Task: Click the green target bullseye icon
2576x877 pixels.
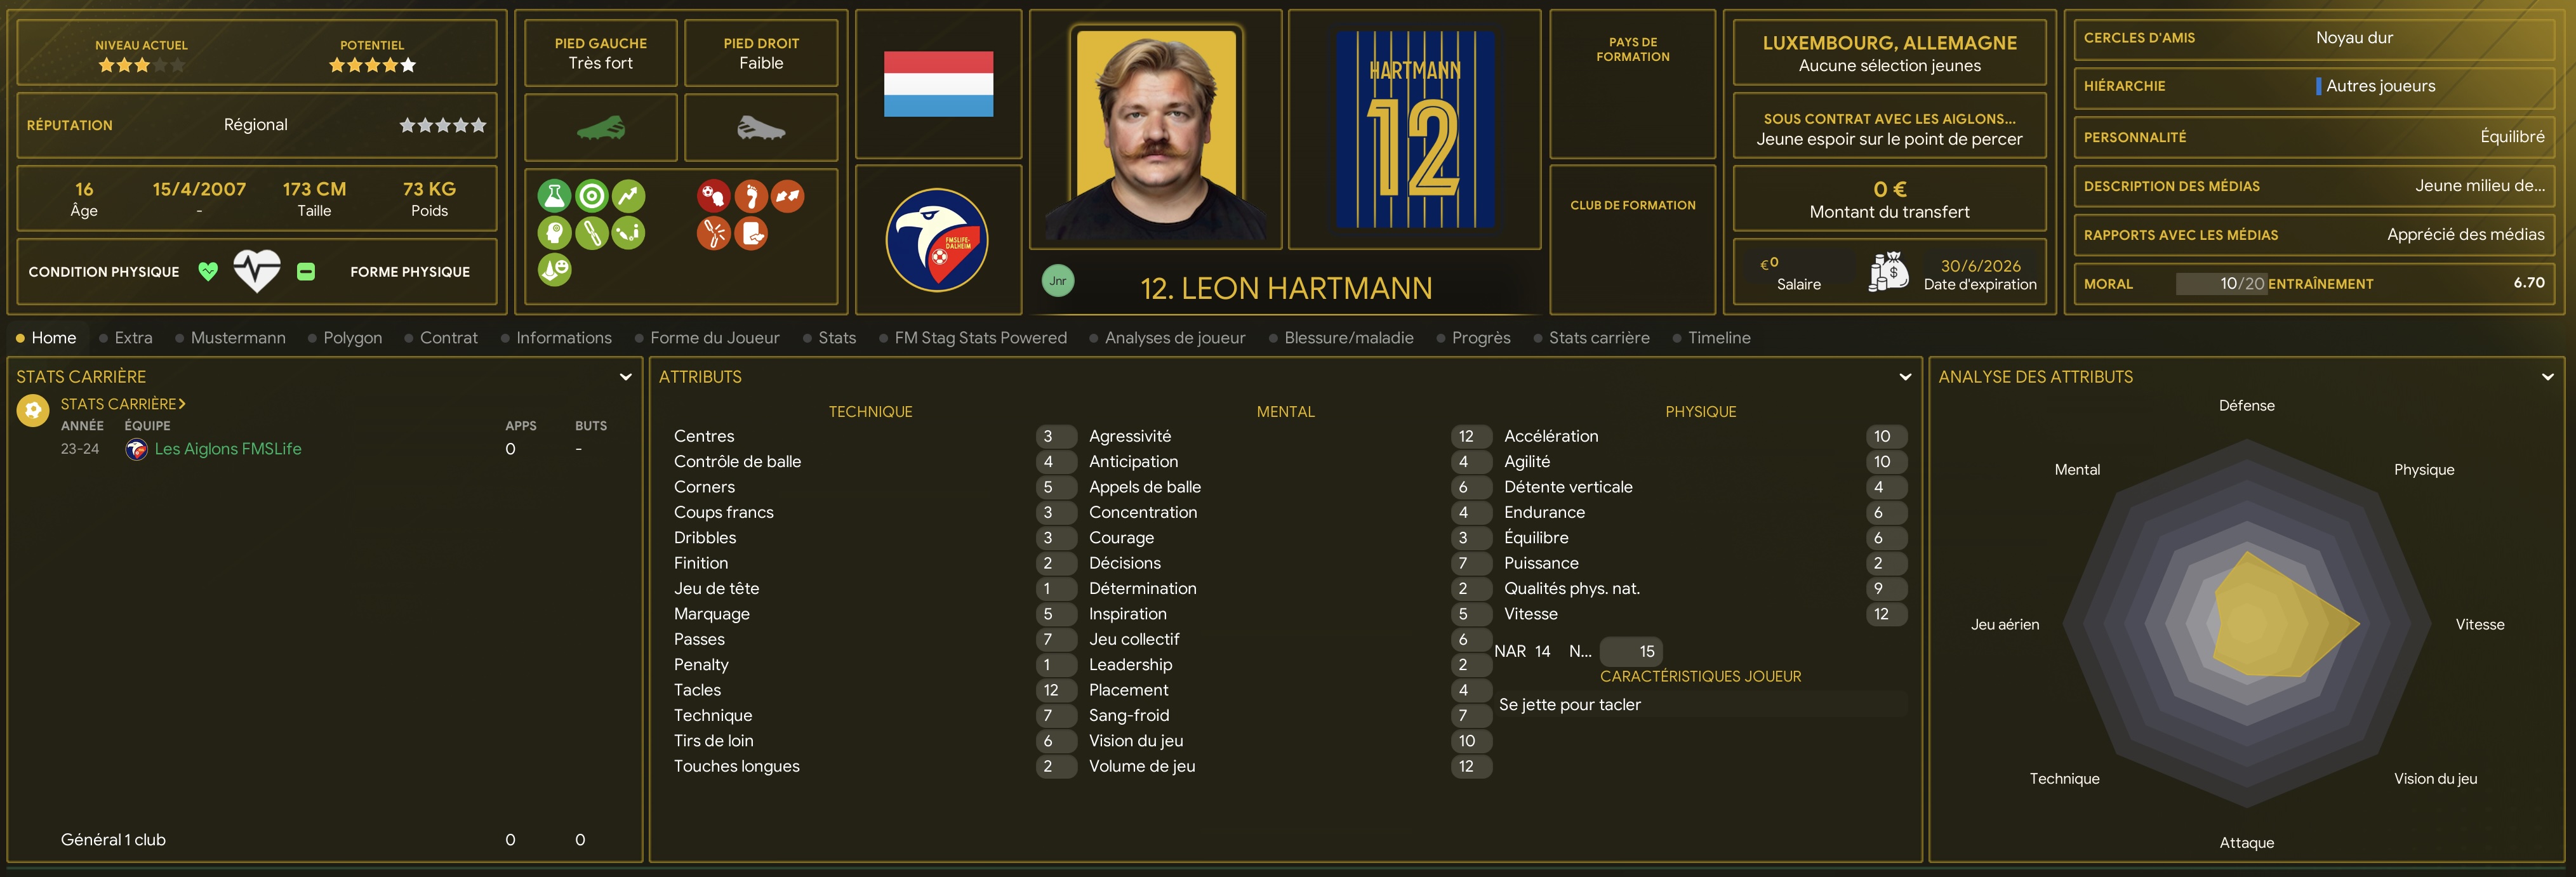Action: point(592,196)
